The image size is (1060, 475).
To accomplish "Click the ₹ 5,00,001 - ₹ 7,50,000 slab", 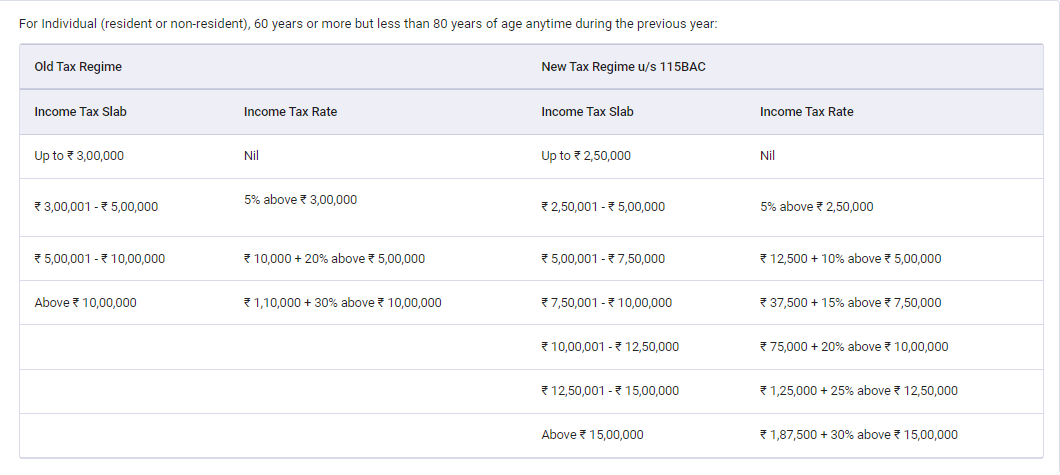I will (603, 259).
